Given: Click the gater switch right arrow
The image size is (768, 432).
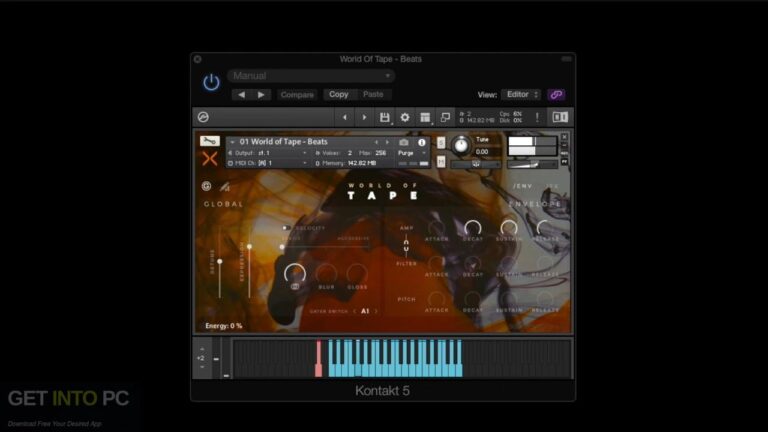Looking at the screenshot, I should (x=376, y=311).
